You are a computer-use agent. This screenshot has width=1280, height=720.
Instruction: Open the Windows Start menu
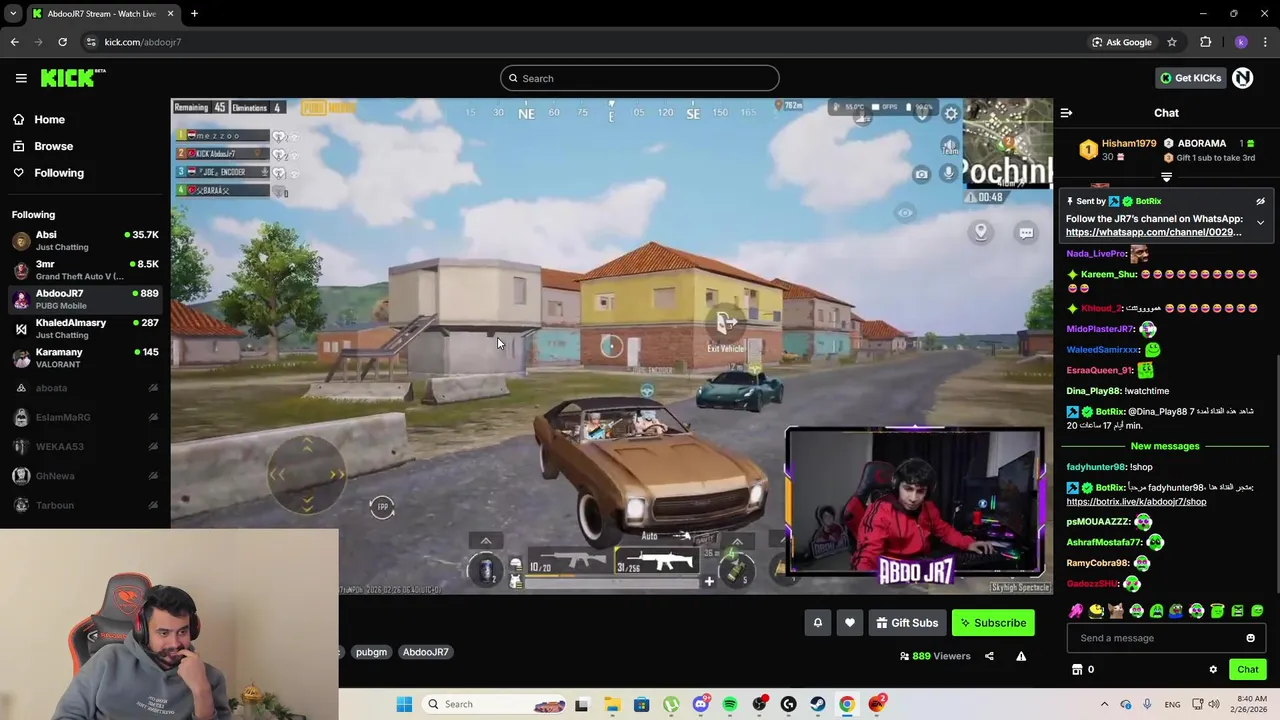pos(404,704)
